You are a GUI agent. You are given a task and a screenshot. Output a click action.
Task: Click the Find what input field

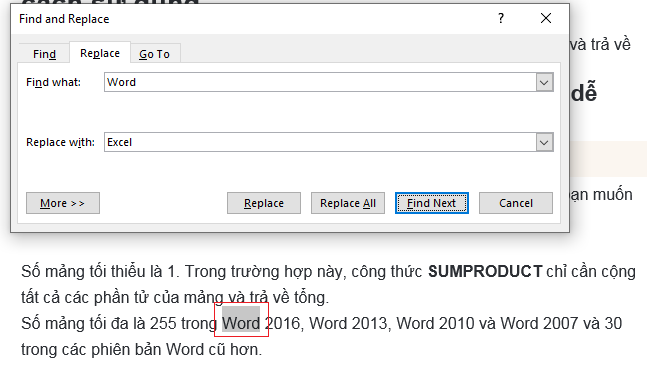coord(320,82)
